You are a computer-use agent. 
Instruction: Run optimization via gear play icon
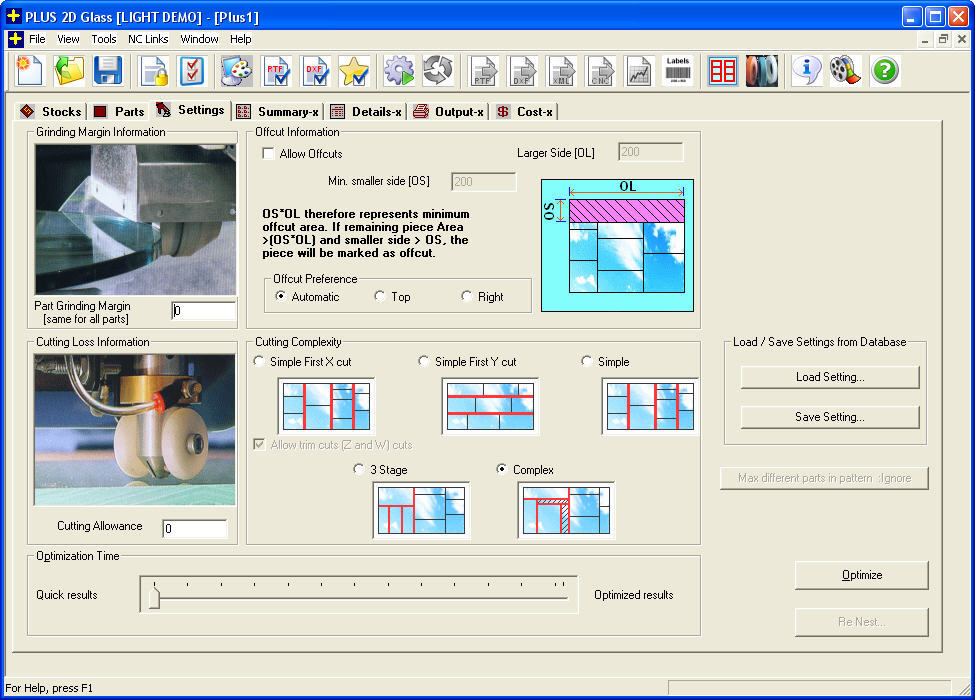(x=399, y=70)
